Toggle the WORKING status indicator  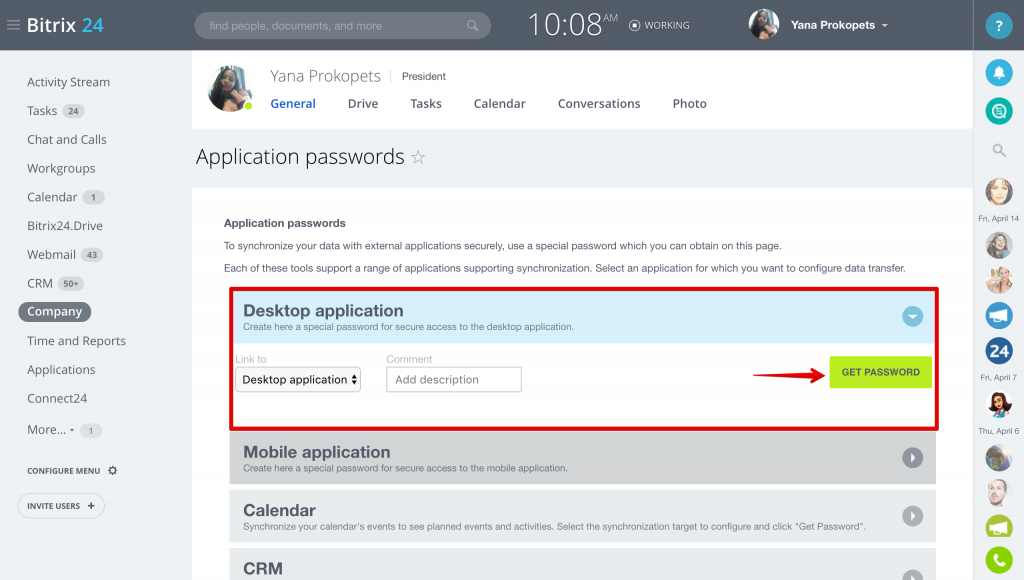(x=659, y=25)
